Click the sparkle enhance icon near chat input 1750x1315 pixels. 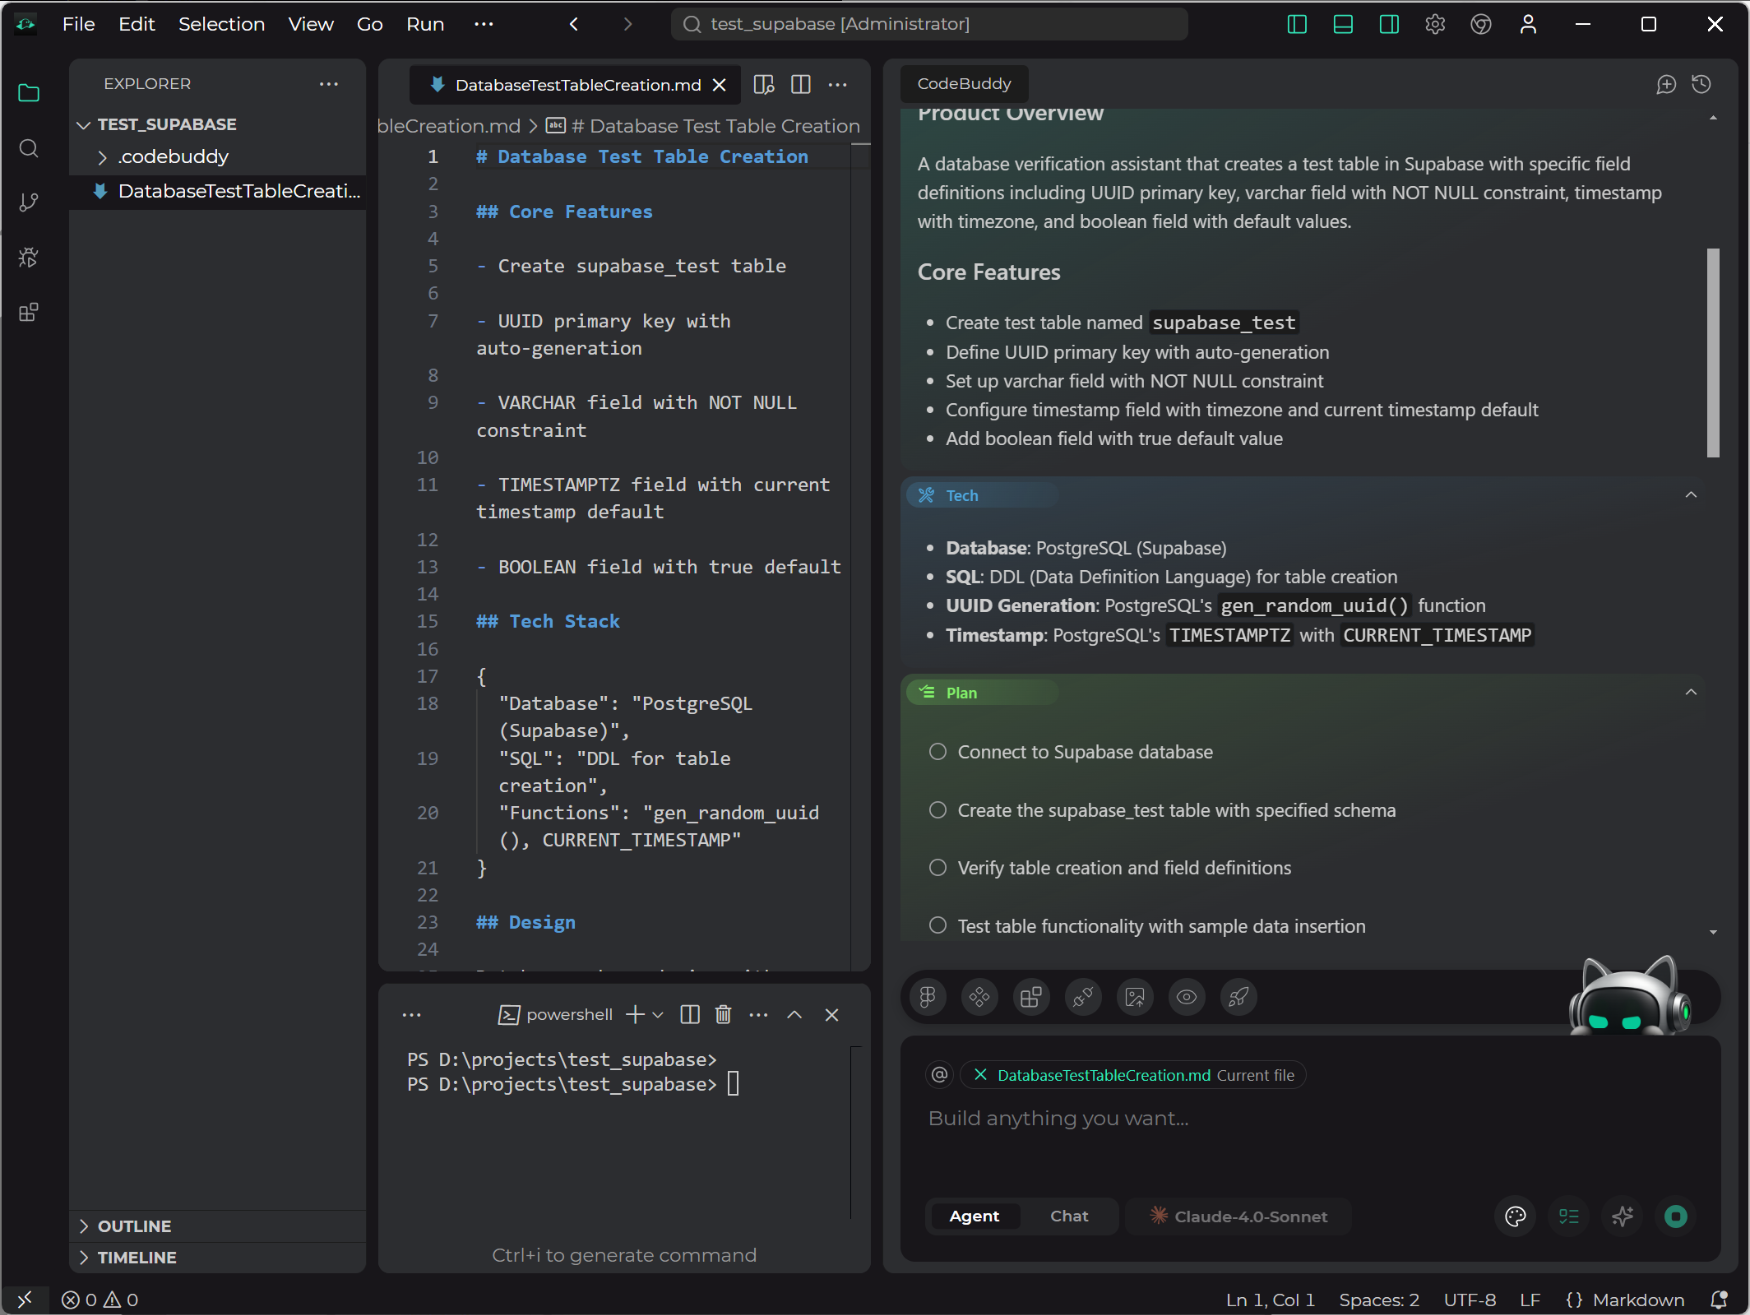pyautogui.click(x=1622, y=1216)
